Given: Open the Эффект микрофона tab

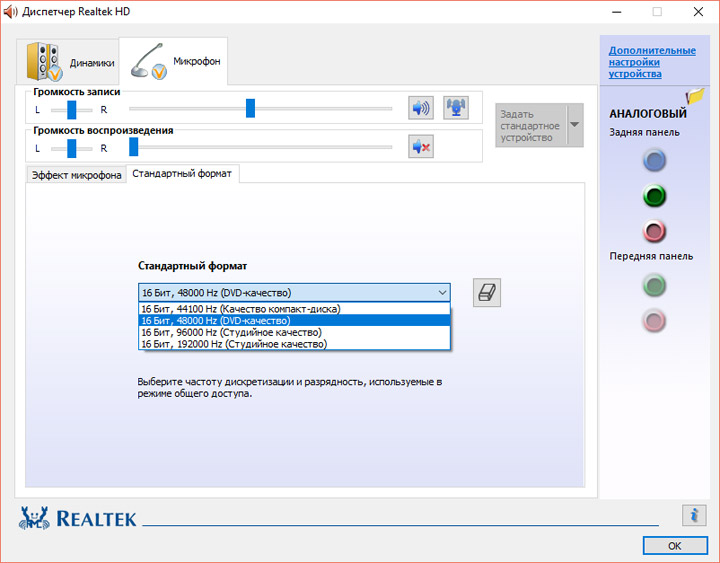Looking at the screenshot, I should [76, 175].
